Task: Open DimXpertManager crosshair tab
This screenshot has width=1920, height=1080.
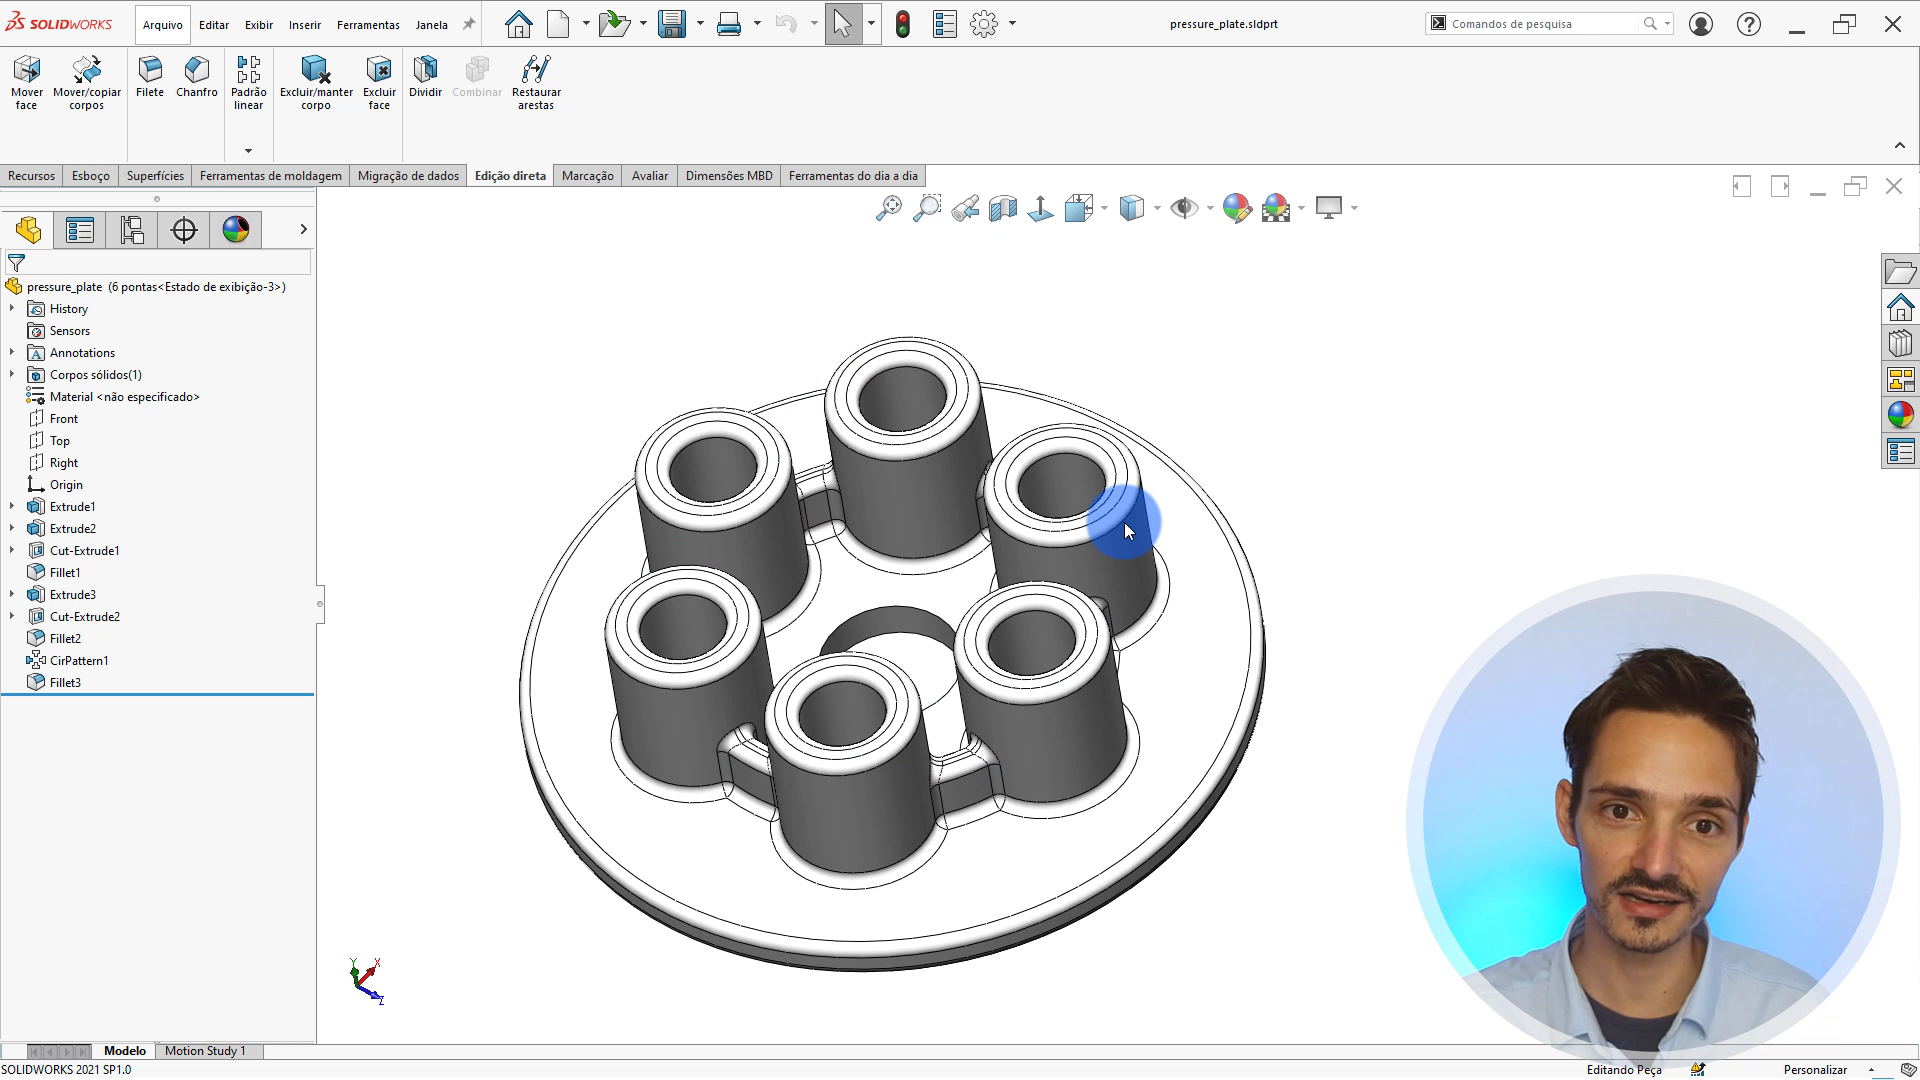Action: (184, 230)
